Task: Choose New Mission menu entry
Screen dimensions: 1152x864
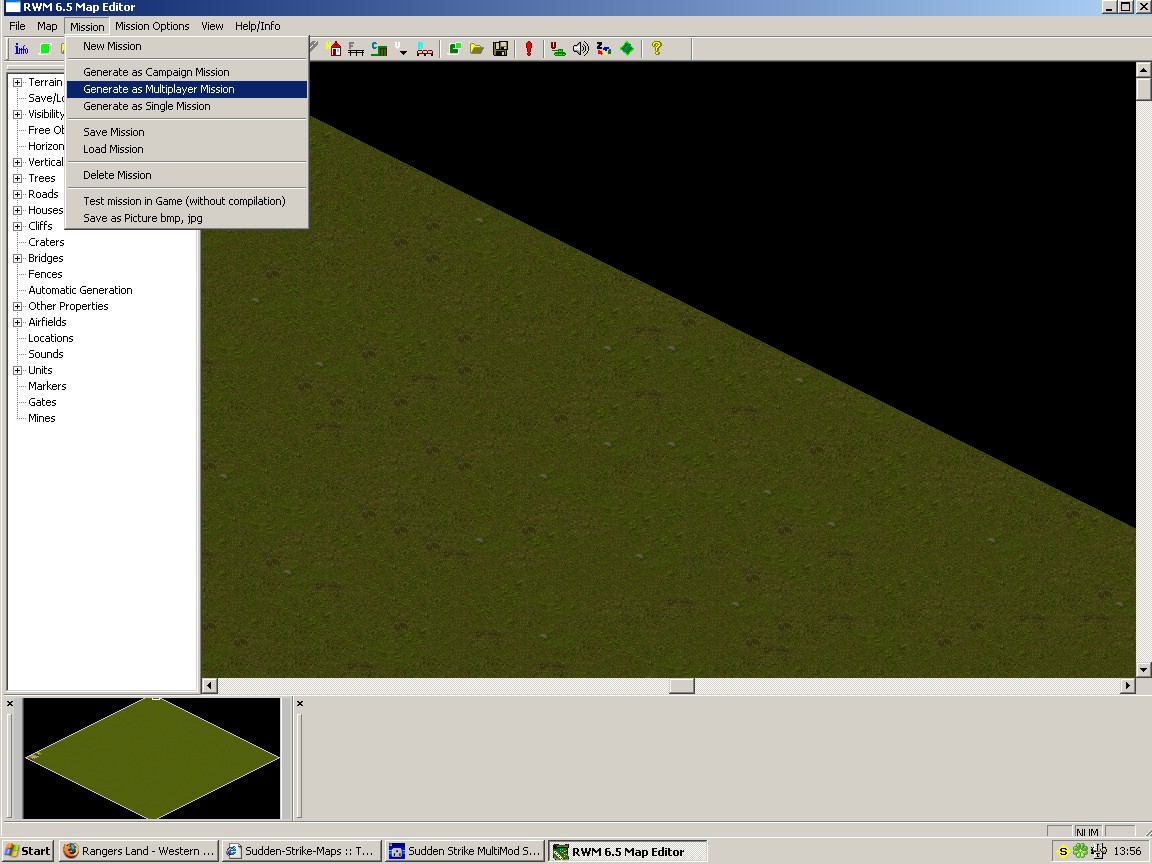Action: (187, 46)
